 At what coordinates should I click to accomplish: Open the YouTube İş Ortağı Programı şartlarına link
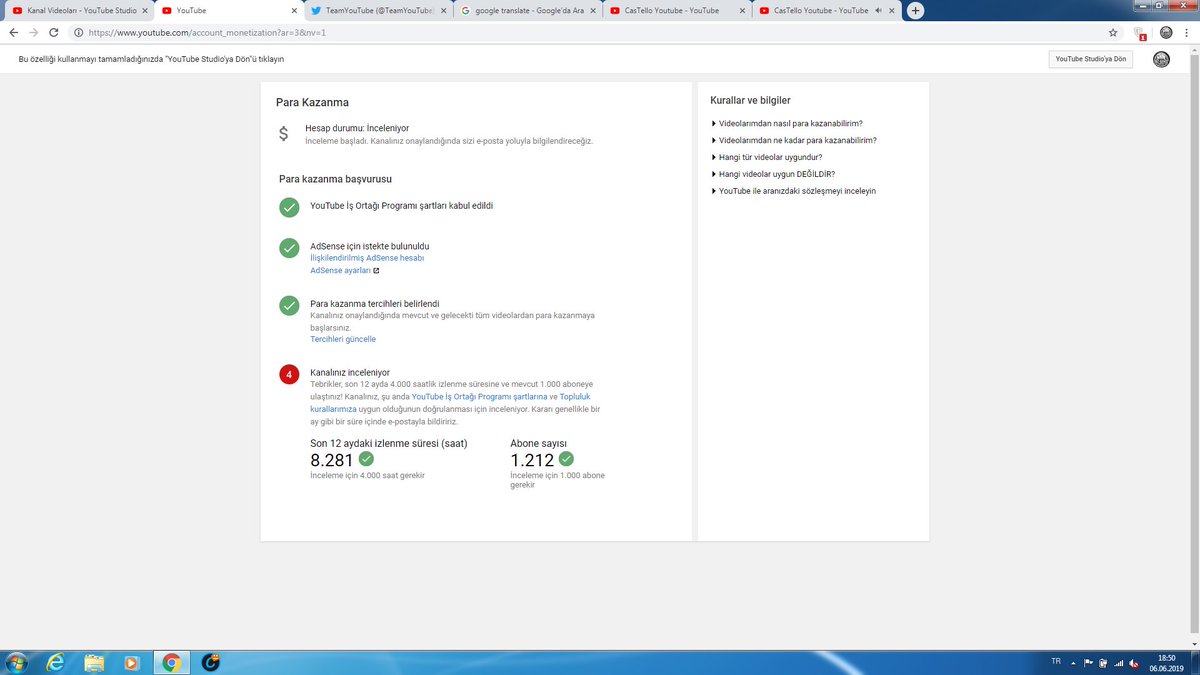click(479, 397)
